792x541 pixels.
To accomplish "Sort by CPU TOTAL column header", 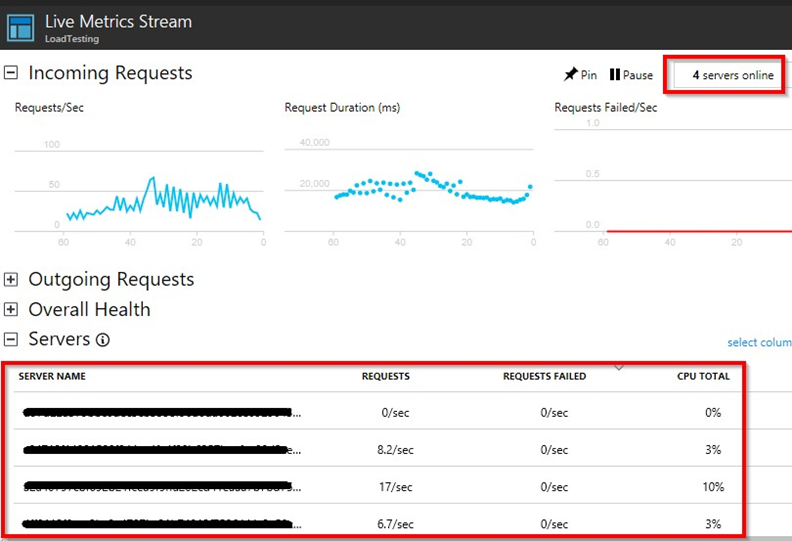I will 703,377.
